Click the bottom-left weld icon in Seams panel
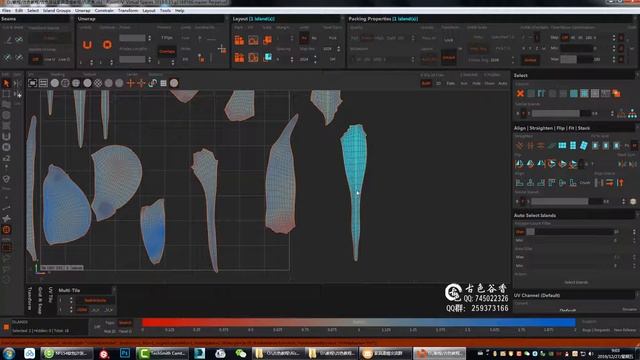The height and width of the screenshot is (360, 640). click(7, 58)
